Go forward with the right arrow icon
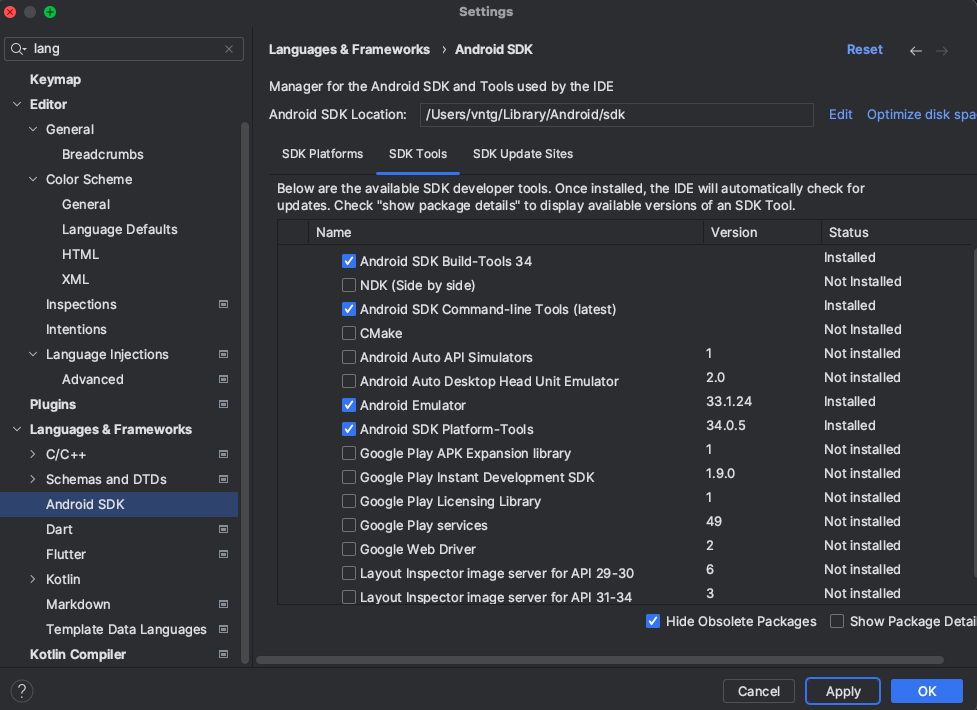The width and height of the screenshot is (977, 710). (x=941, y=50)
